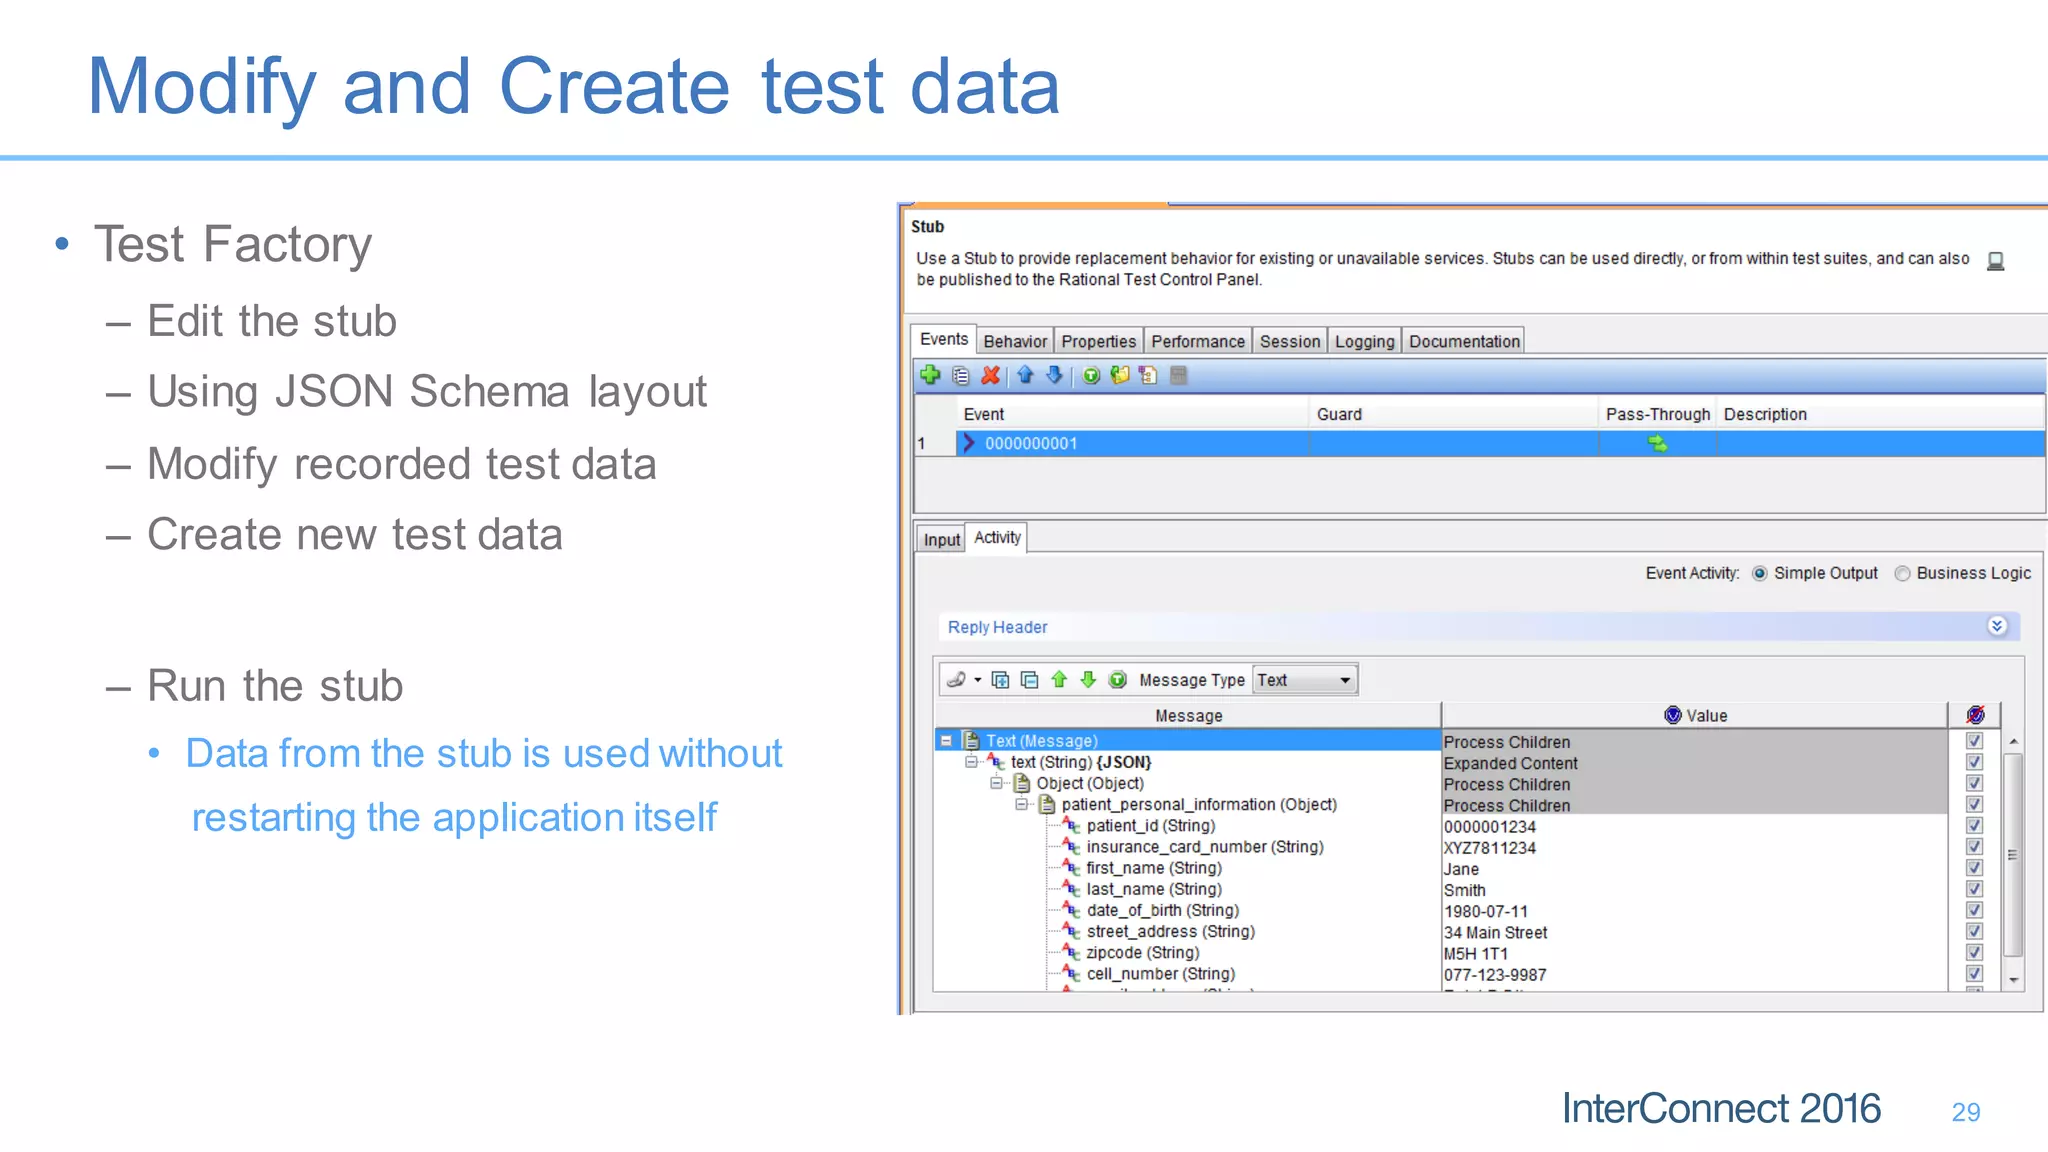The image size is (2048, 1152).
Task: Toggle checkbox for zipcode row
Action: coord(1974,952)
